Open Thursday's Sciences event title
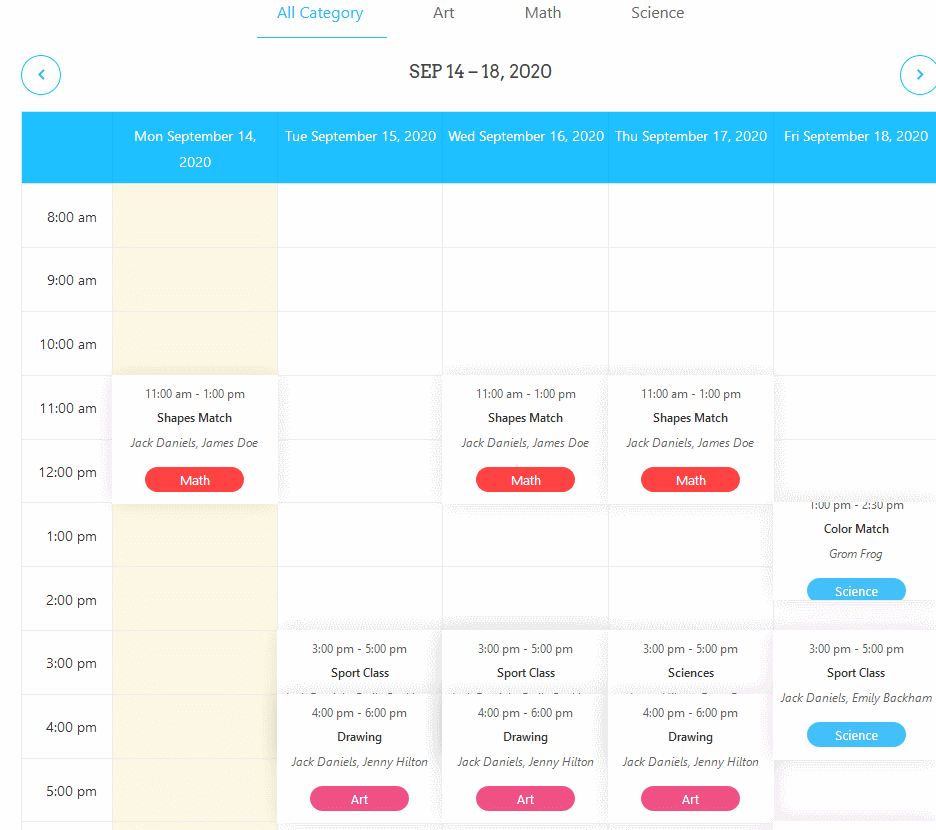The image size is (936, 830). [691, 673]
